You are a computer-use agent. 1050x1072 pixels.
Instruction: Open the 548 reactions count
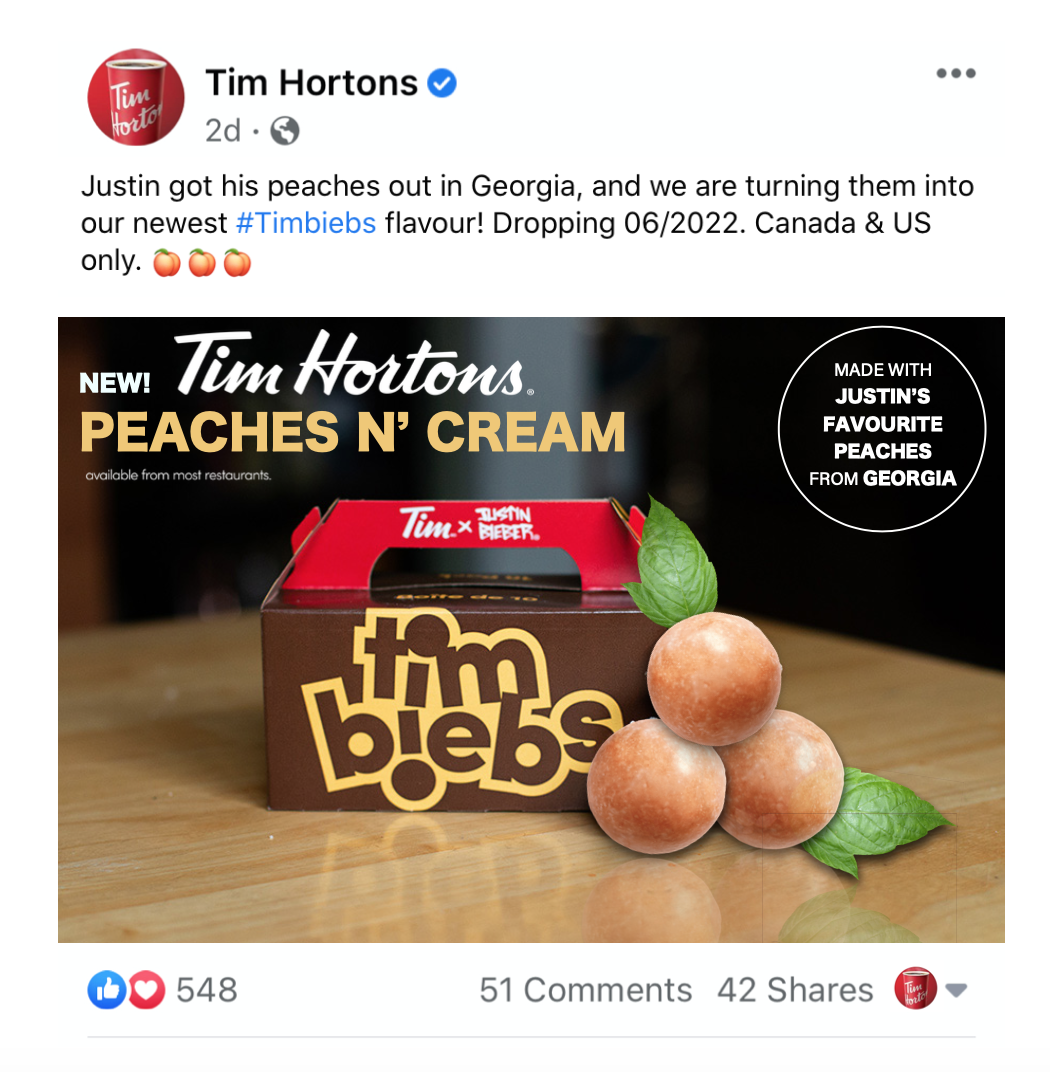tap(206, 990)
